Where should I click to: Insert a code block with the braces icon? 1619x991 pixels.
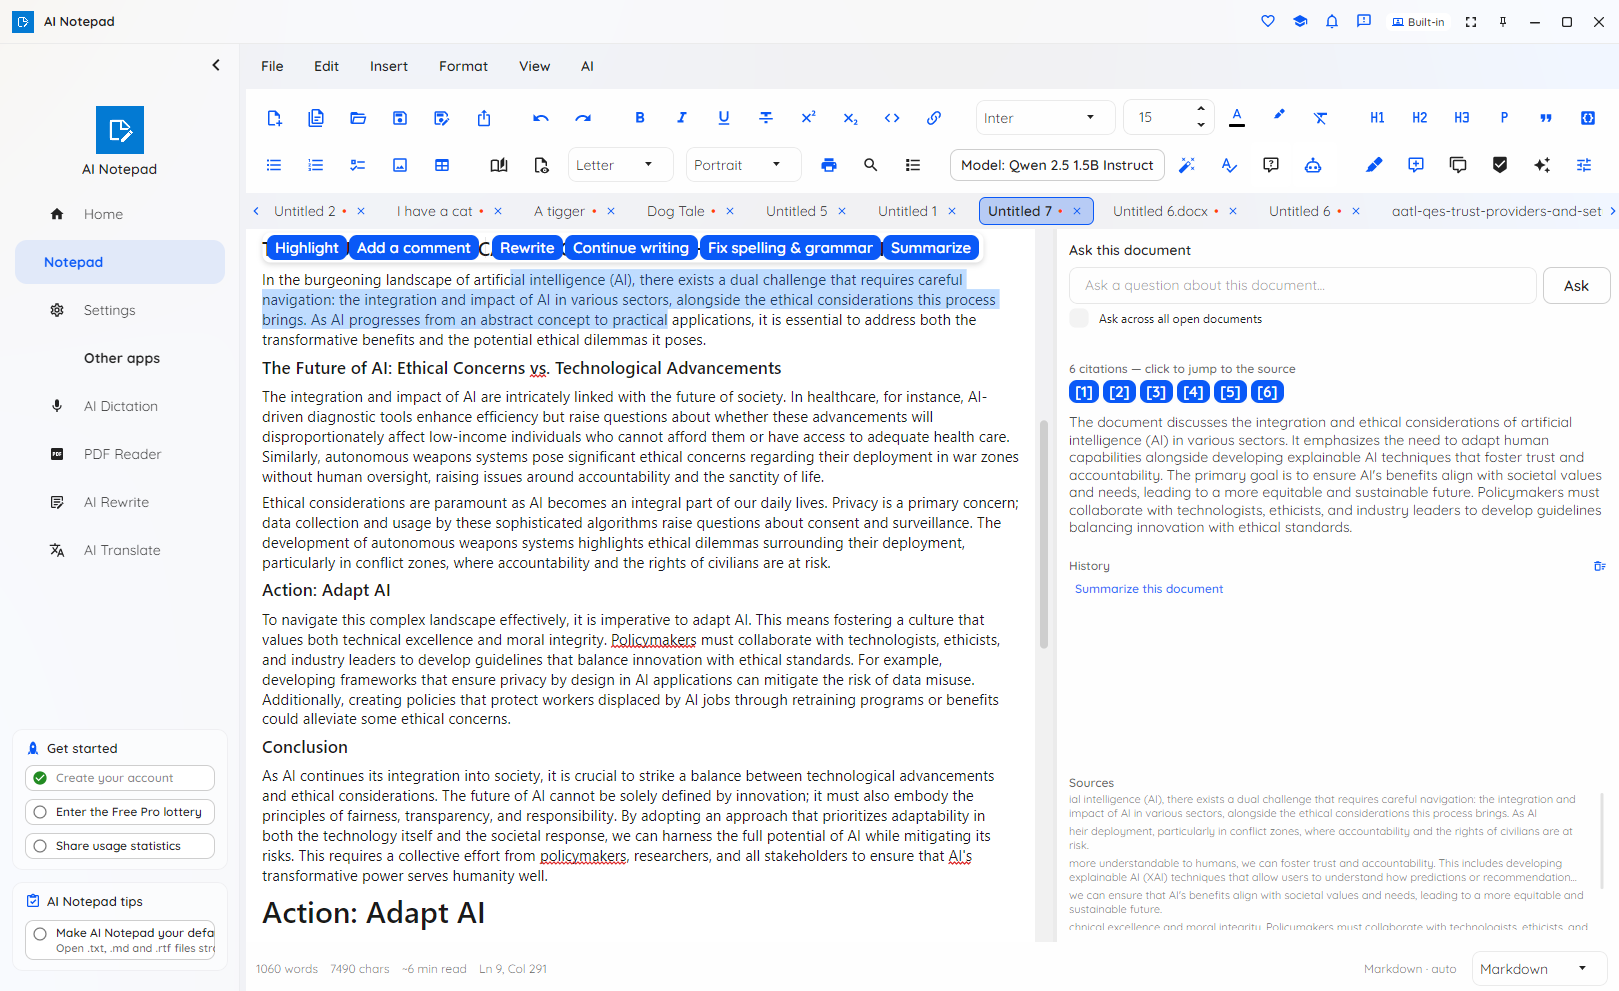click(1588, 118)
